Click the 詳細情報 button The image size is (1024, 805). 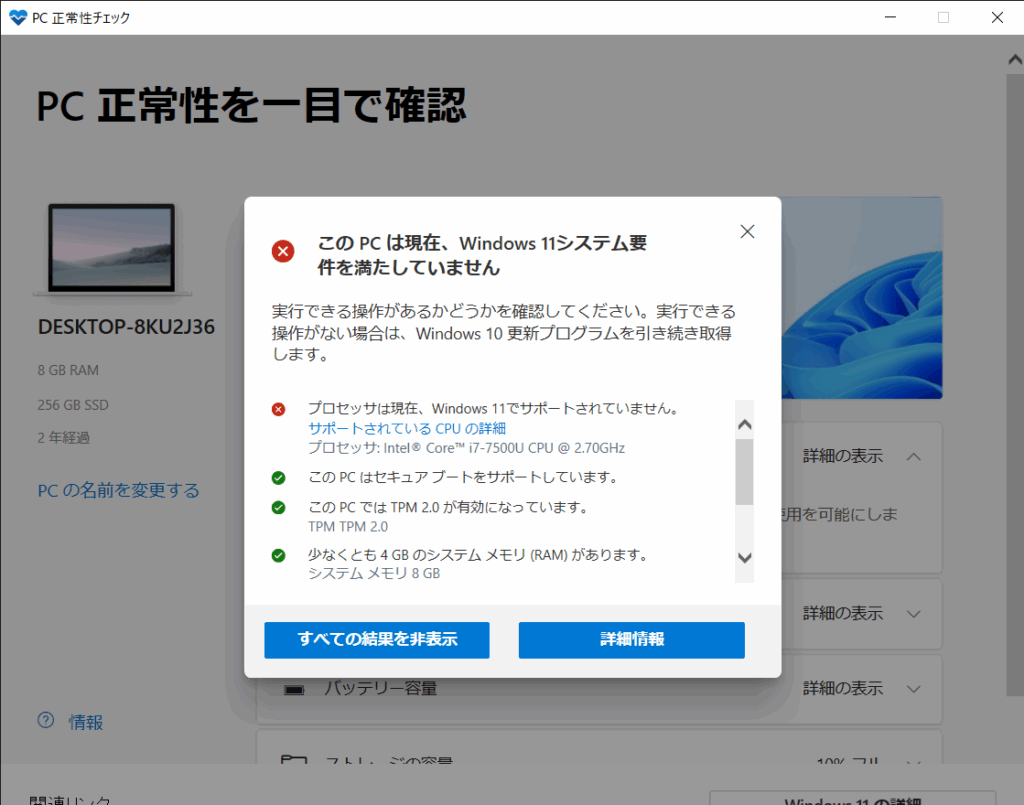point(632,640)
